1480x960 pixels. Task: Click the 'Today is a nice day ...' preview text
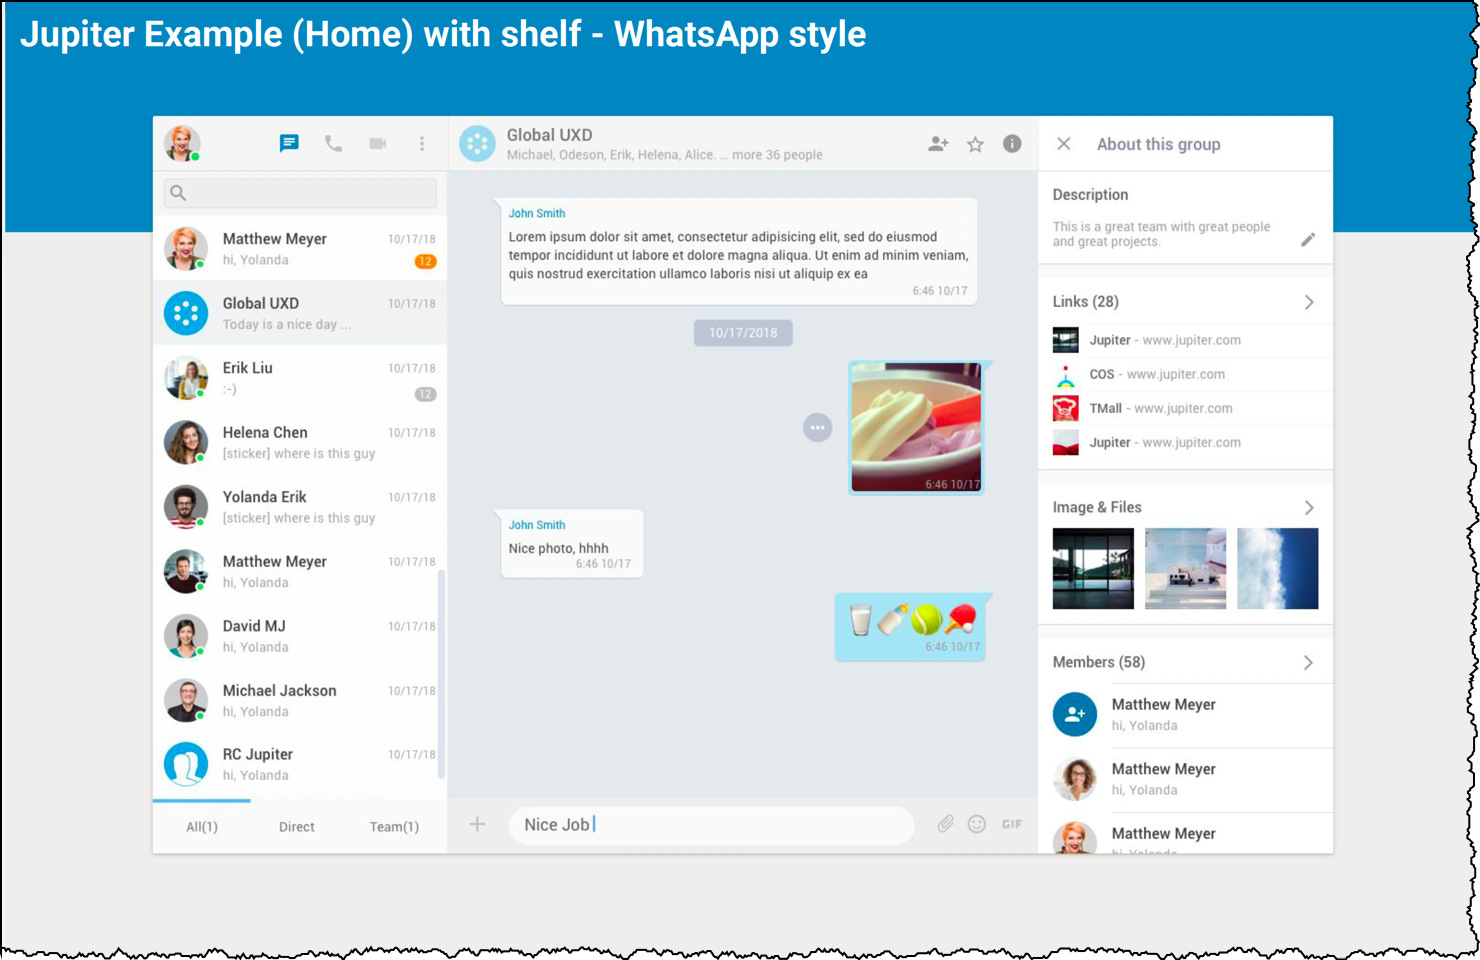(x=287, y=325)
